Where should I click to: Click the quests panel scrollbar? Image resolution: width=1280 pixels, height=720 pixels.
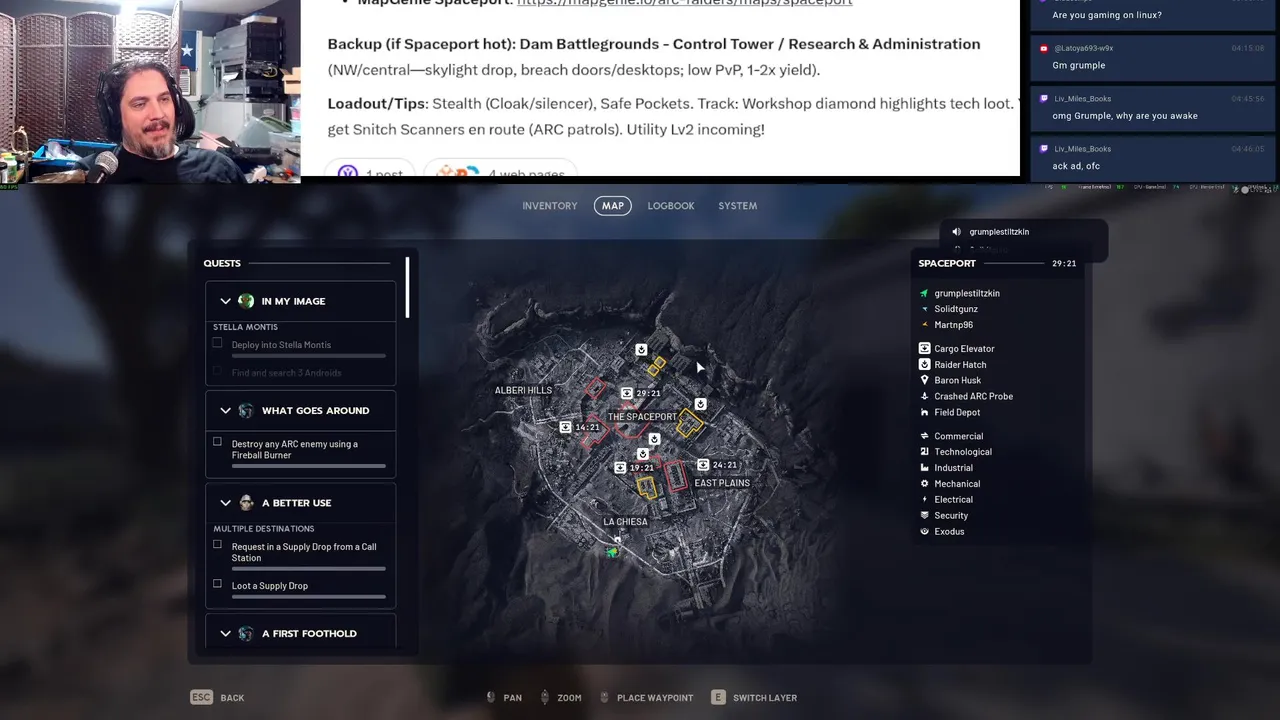point(407,288)
